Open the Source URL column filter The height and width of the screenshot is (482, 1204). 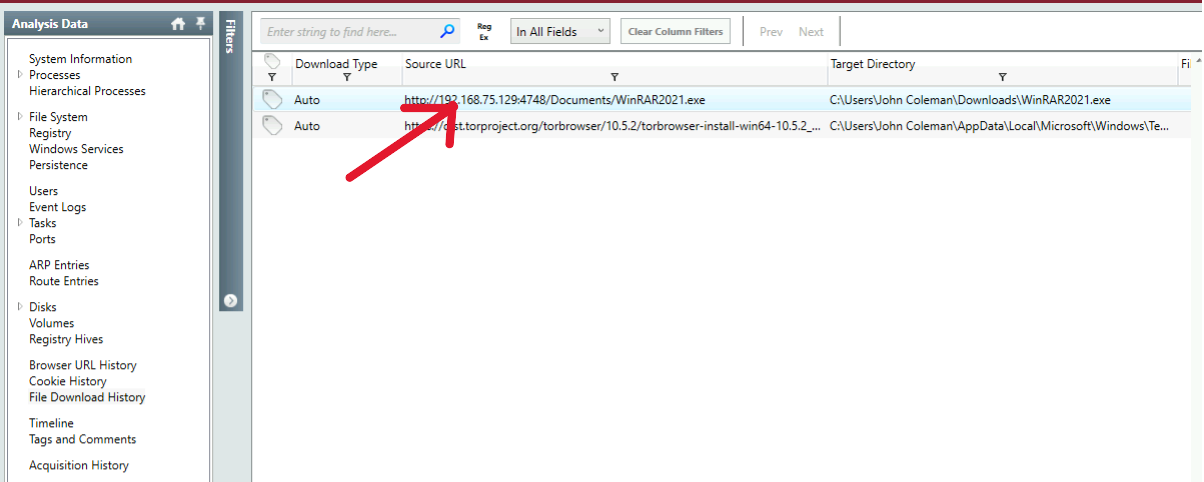pos(614,77)
